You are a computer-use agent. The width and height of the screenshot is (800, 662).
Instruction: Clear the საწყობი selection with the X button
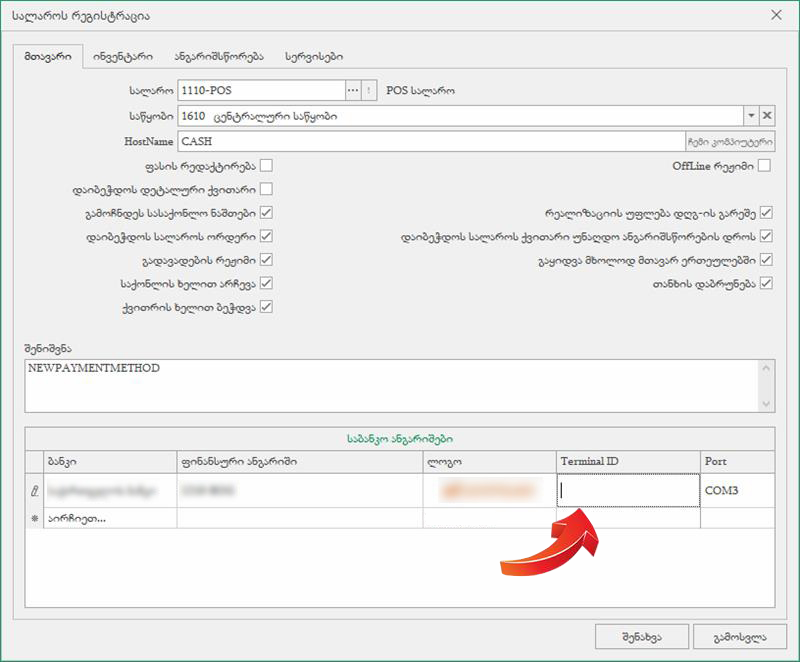(x=767, y=116)
